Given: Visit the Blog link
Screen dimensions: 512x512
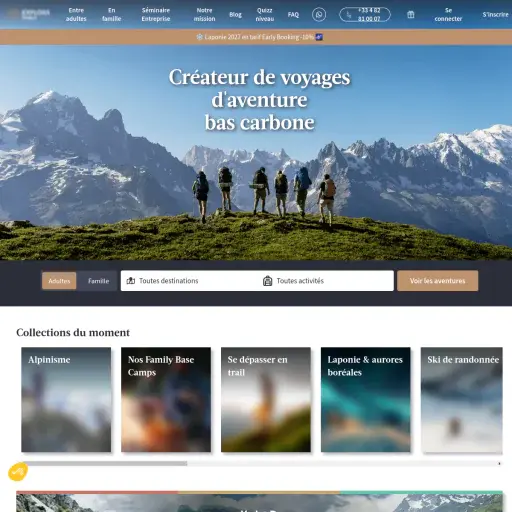Looking at the screenshot, I should coord(235,15).
